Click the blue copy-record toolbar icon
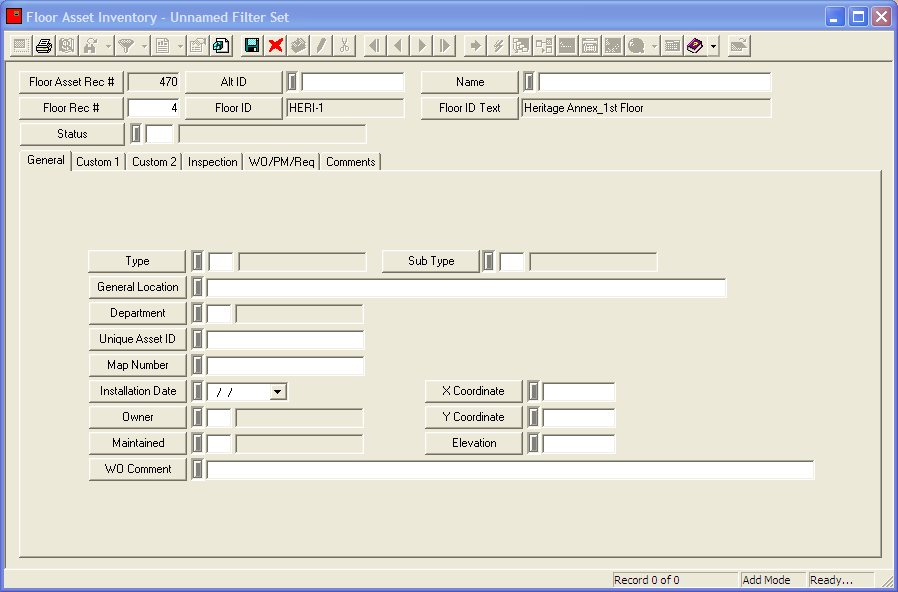This screenshot has width=898, height=592. [221, 46]
